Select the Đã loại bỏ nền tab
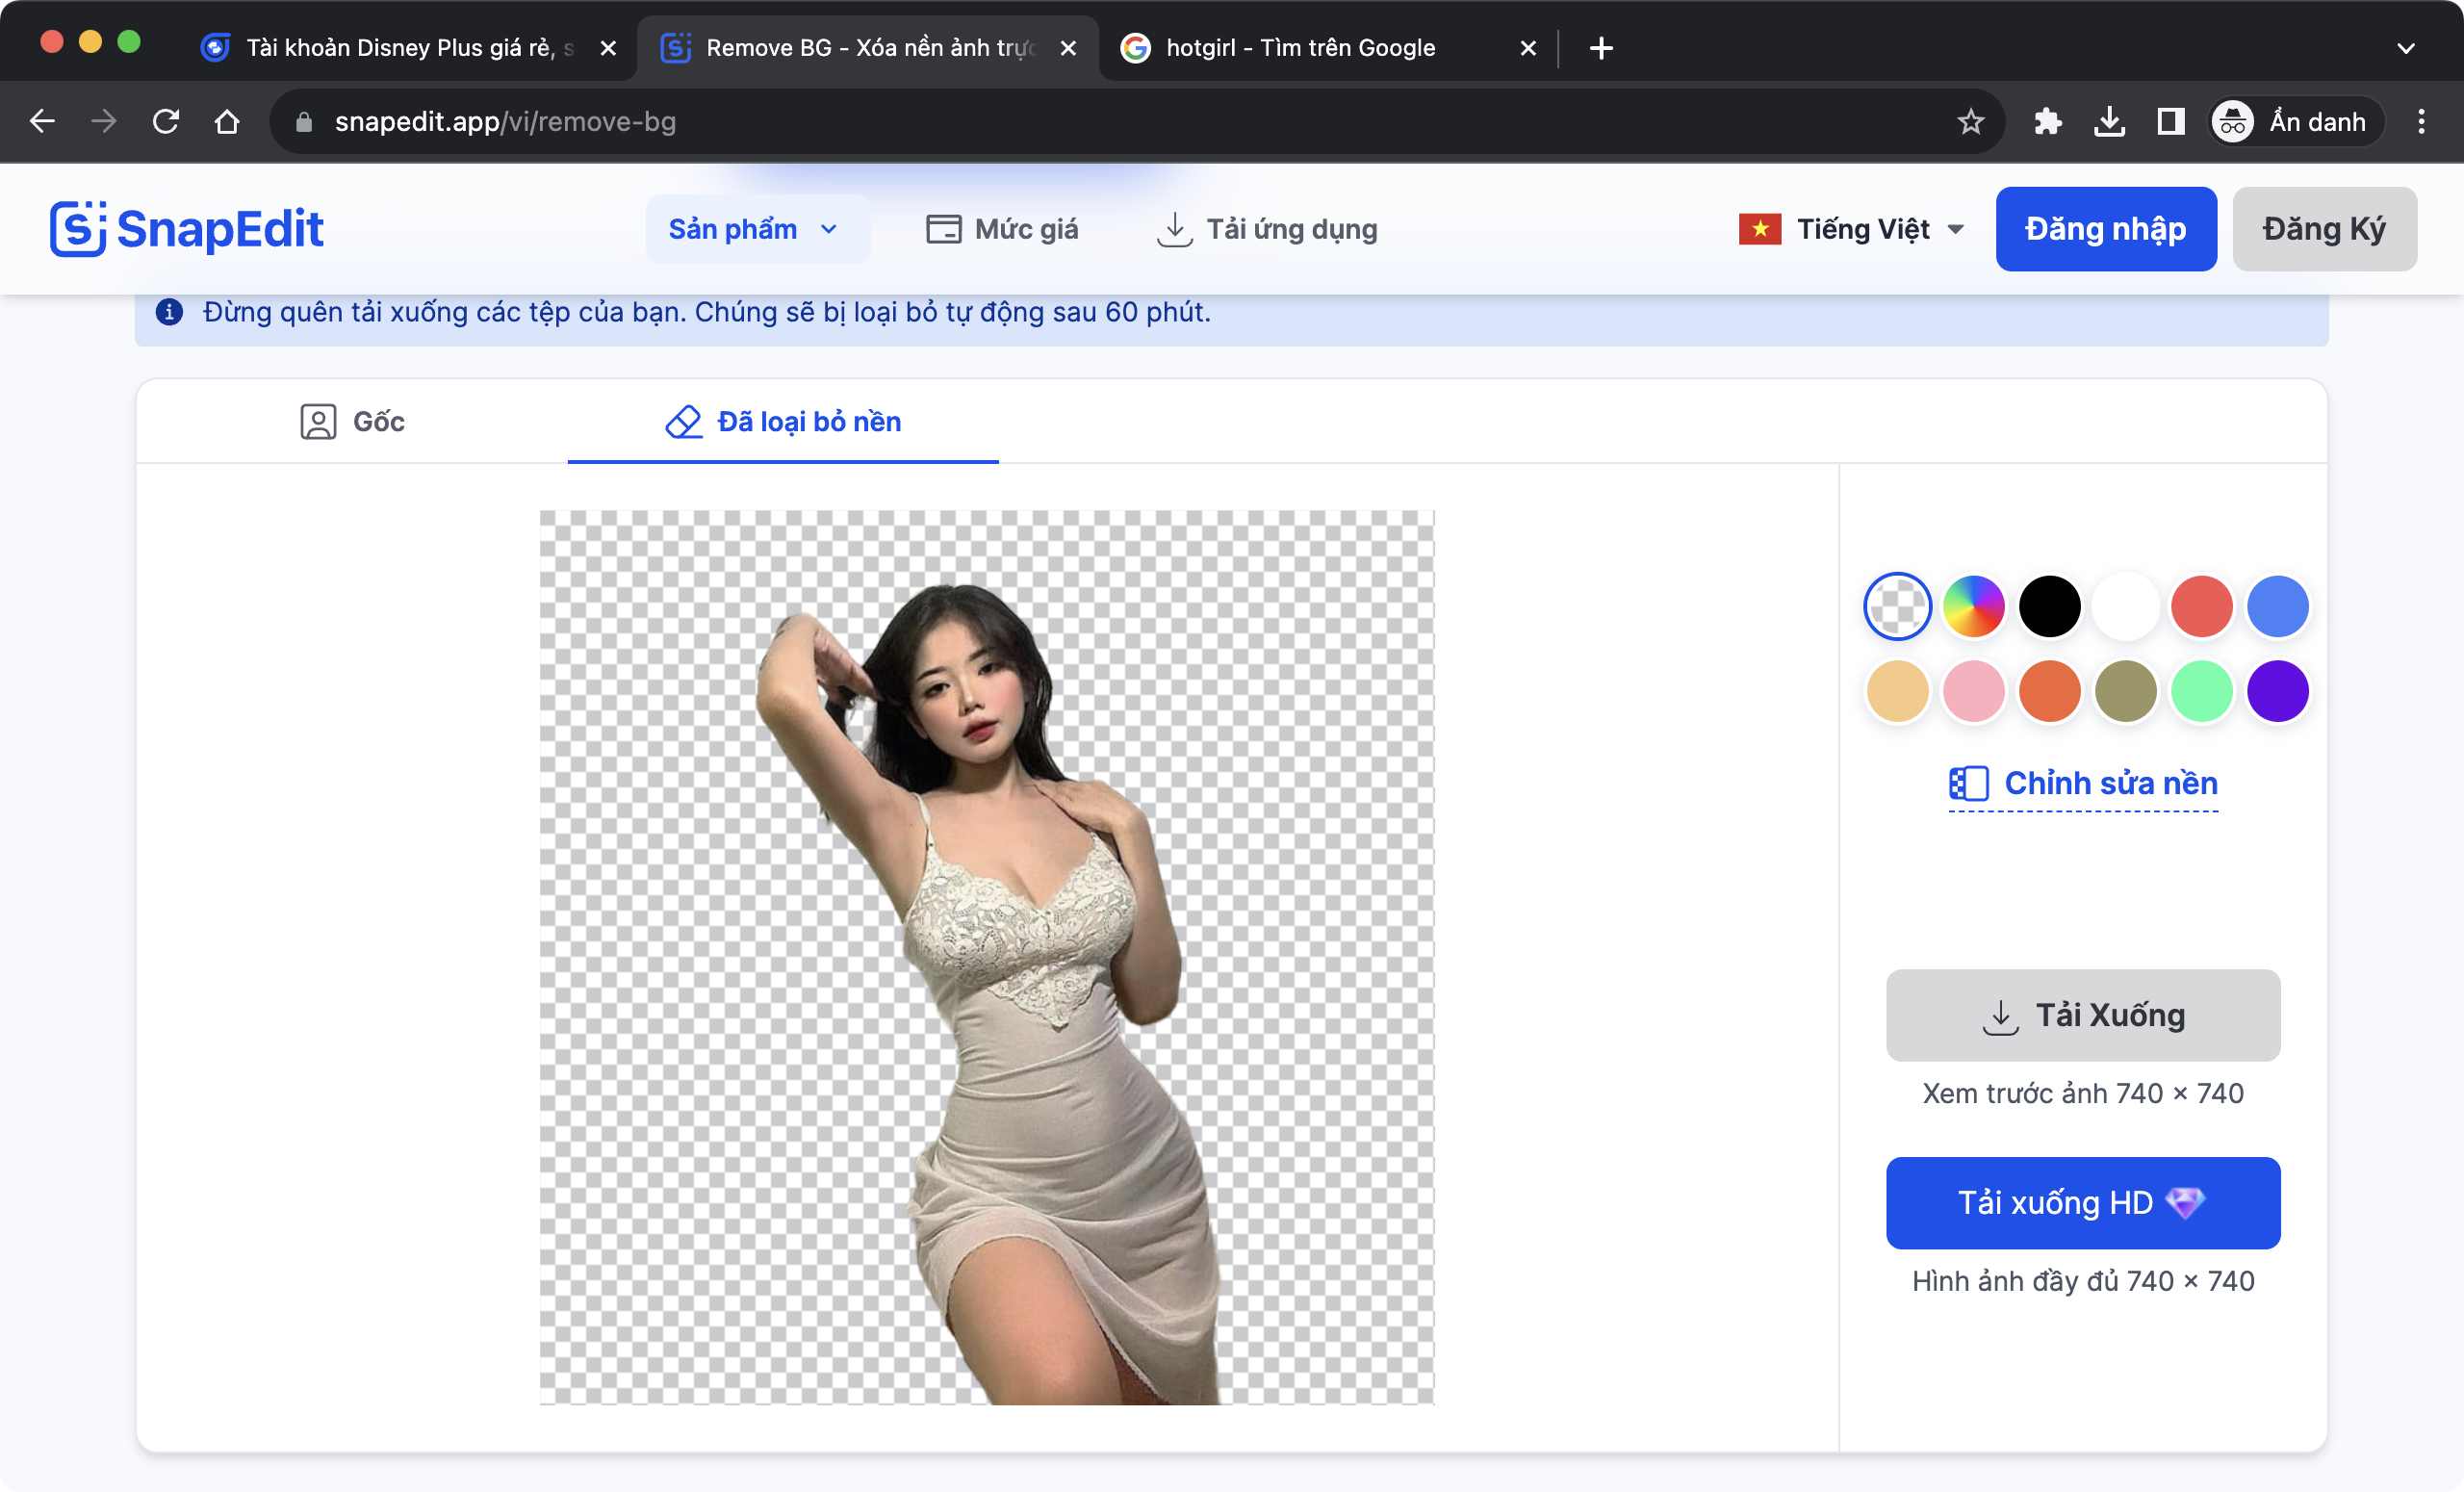The image size is (2464, 1492). (783, 421)
